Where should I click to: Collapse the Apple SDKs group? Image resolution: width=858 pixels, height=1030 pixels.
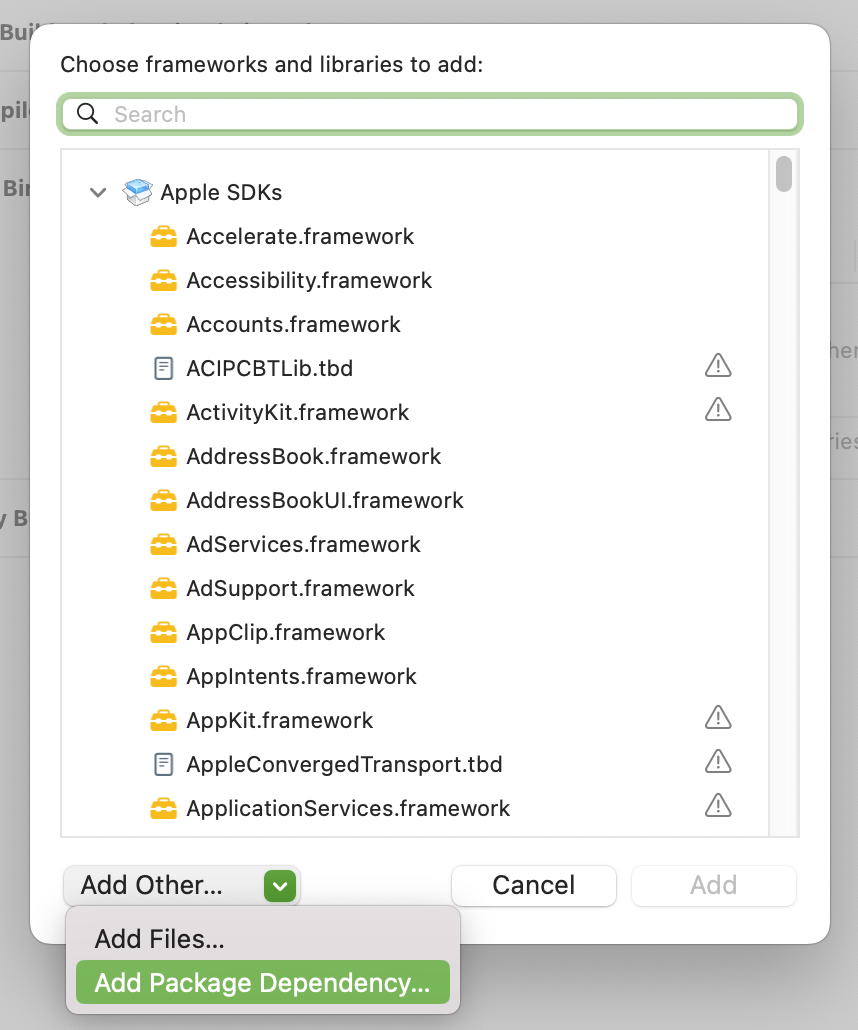click(x=98, y=192)
